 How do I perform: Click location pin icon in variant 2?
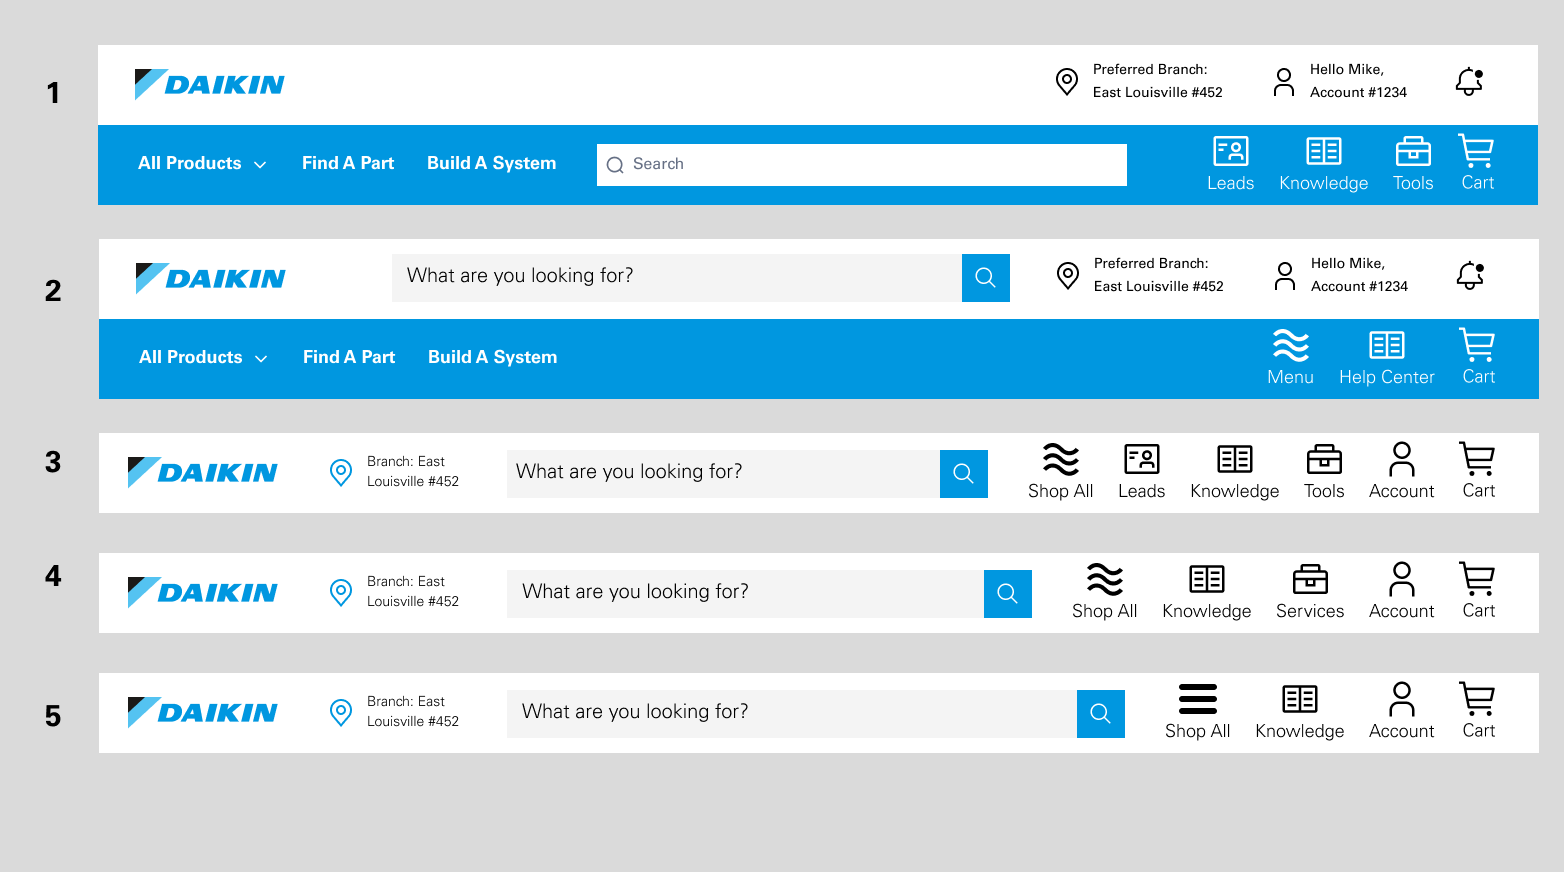pyautogui.click(x=1068, y=276)
